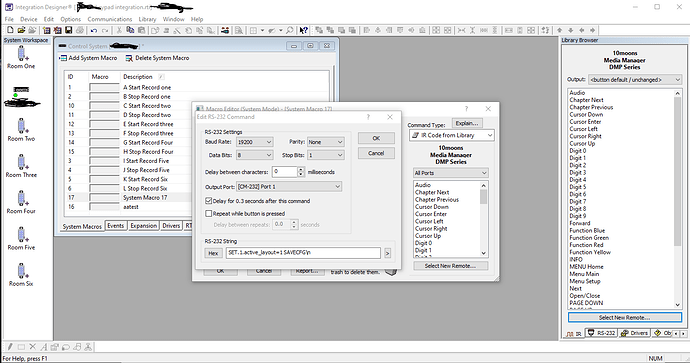Open the Library menu
This screenshot has height=363, width=690.
coord(147,19)
